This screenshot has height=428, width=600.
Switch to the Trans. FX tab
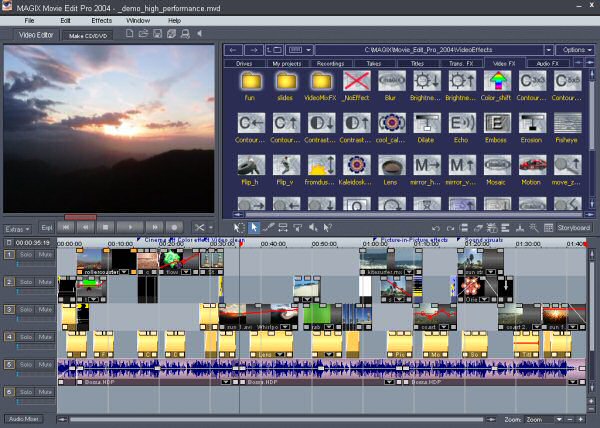[x=461, y=63]
